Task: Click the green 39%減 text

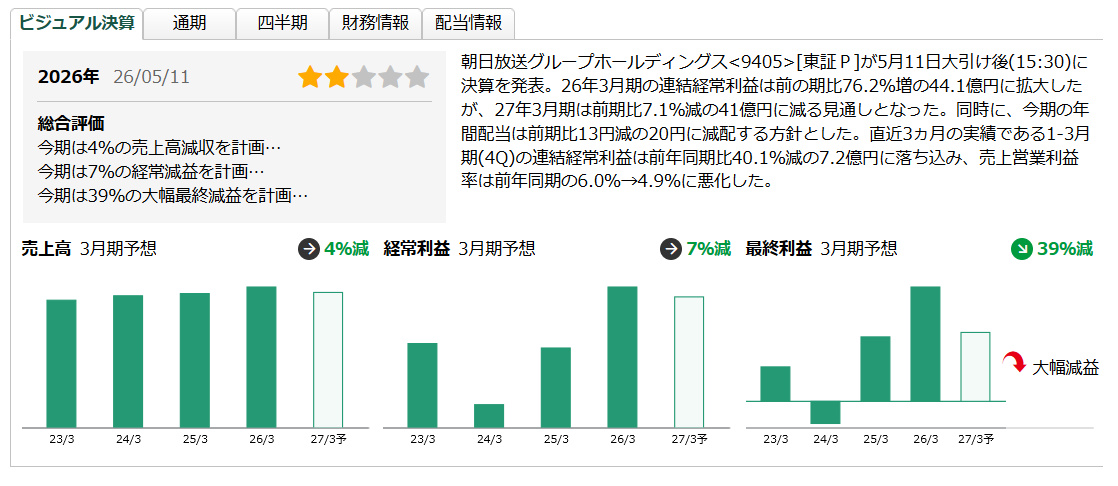Action: pos(1065,249)
